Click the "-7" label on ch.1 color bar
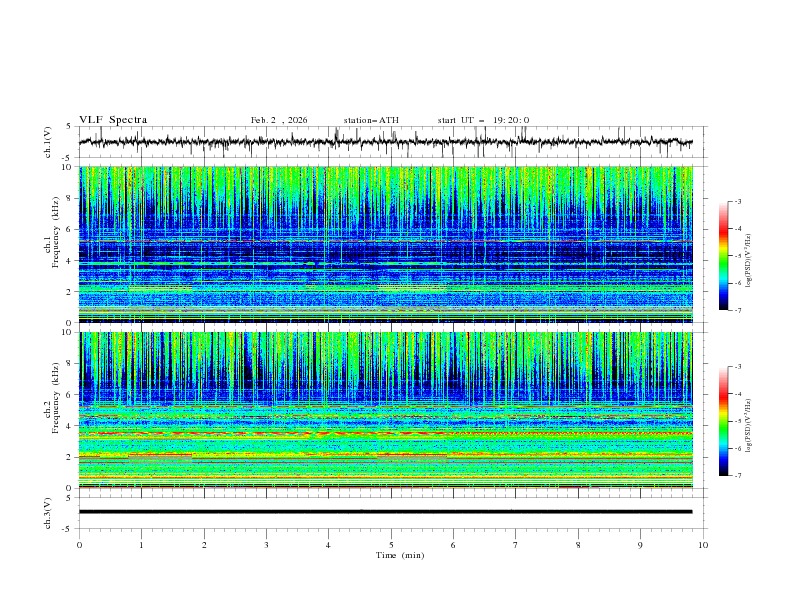 (737, 310)
